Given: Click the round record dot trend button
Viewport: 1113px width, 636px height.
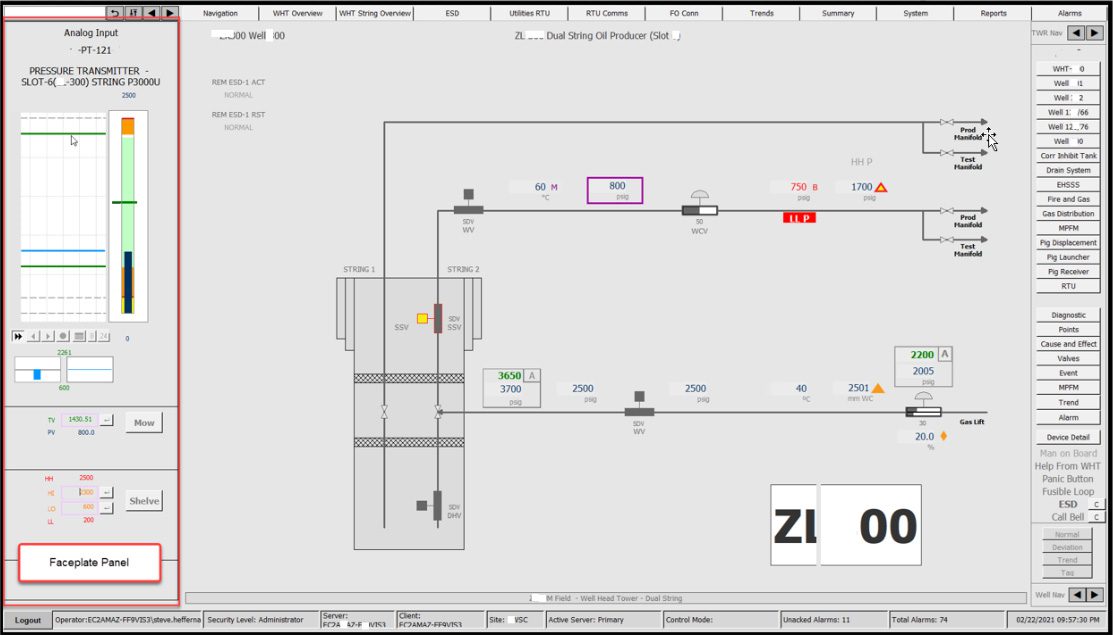Looking at the screenshot, I should tap(63, 336).
